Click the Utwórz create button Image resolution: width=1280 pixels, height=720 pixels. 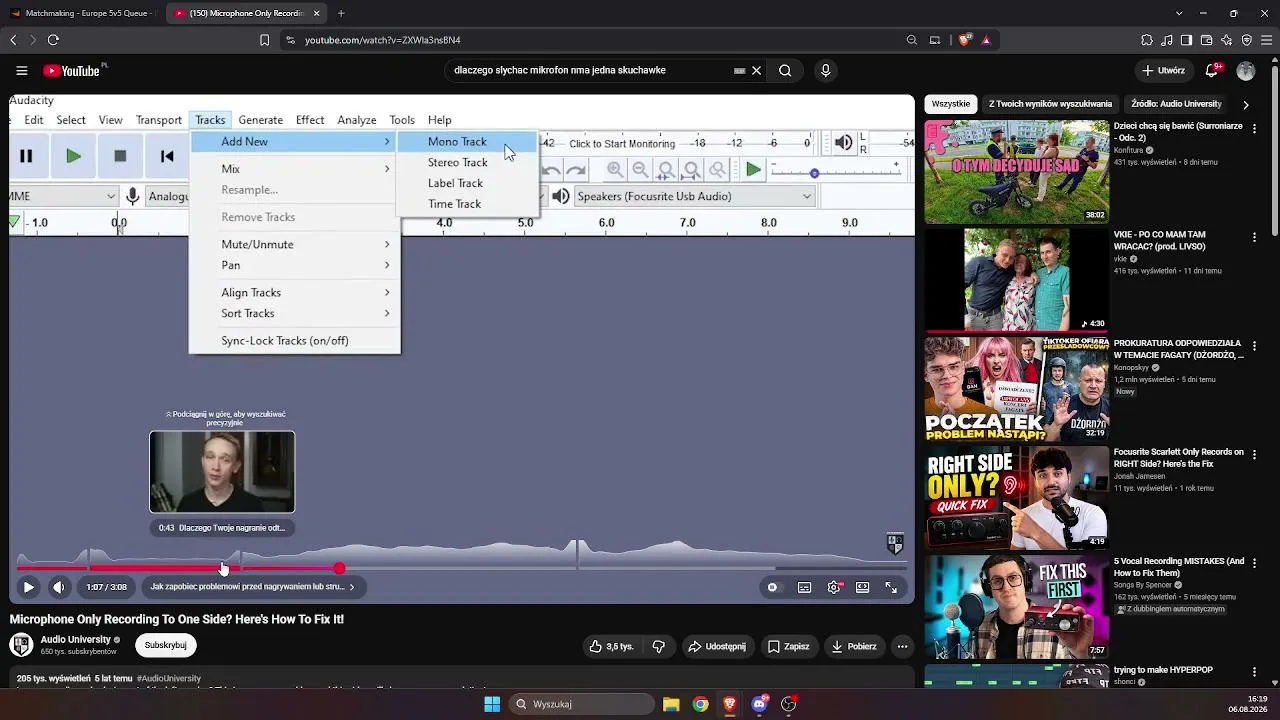[1163, 71]
